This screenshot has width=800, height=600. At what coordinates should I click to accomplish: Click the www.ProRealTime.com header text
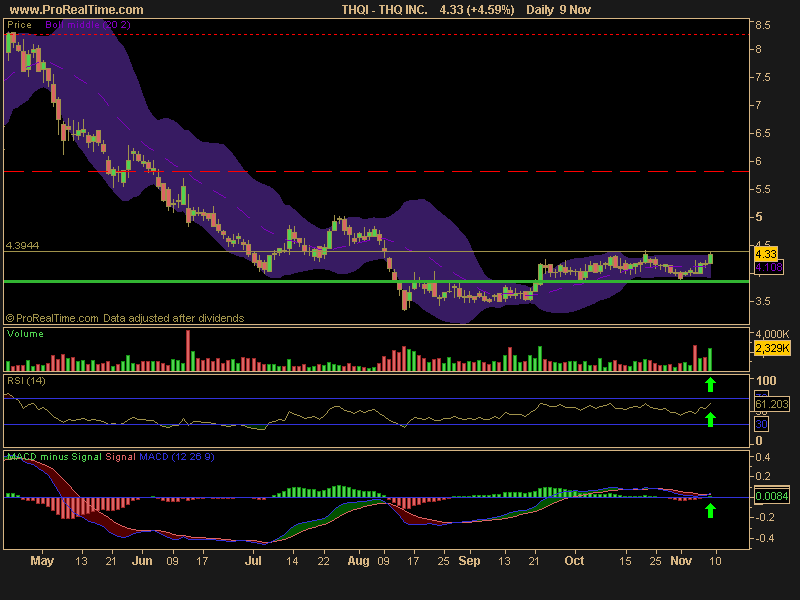[x=76, y=10]
